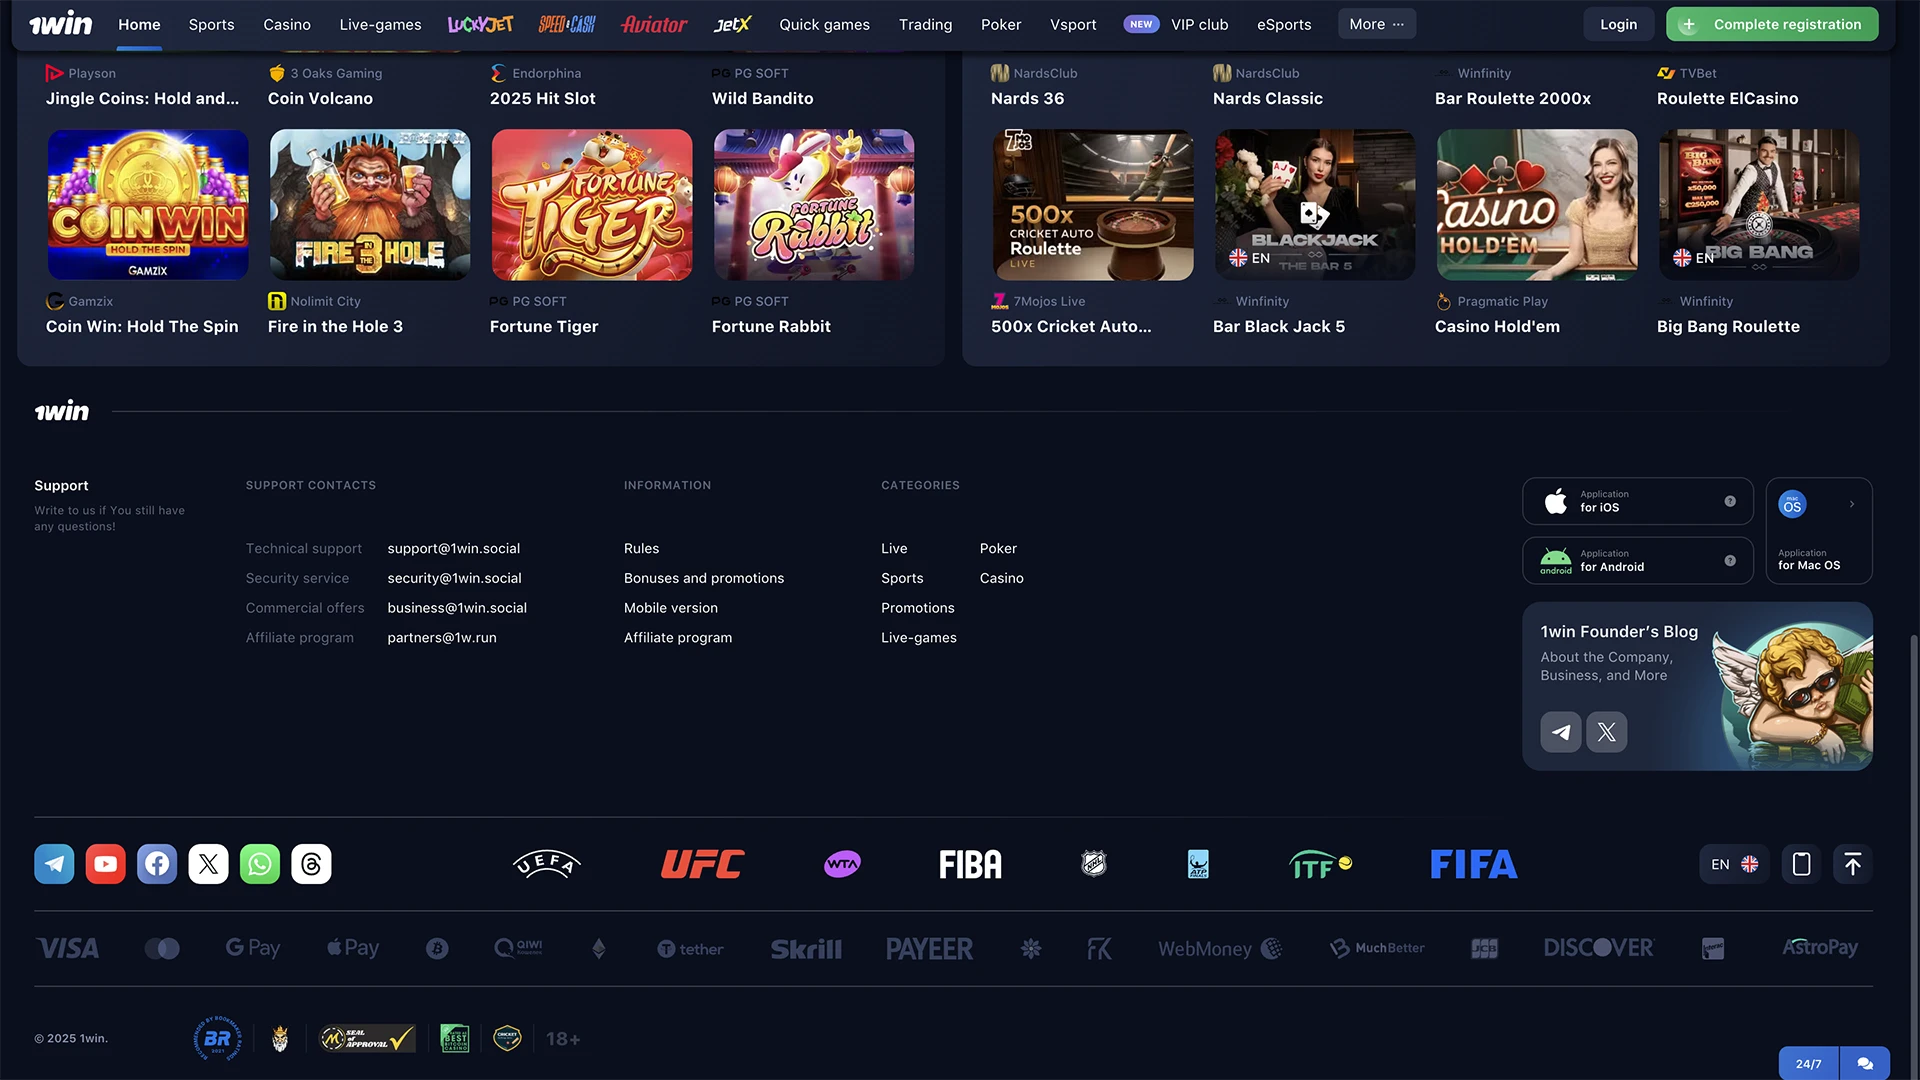Open the Fire in the Hole 3 thumbnail
This screenshot has width=1920, height=1080.
point(370,205)
